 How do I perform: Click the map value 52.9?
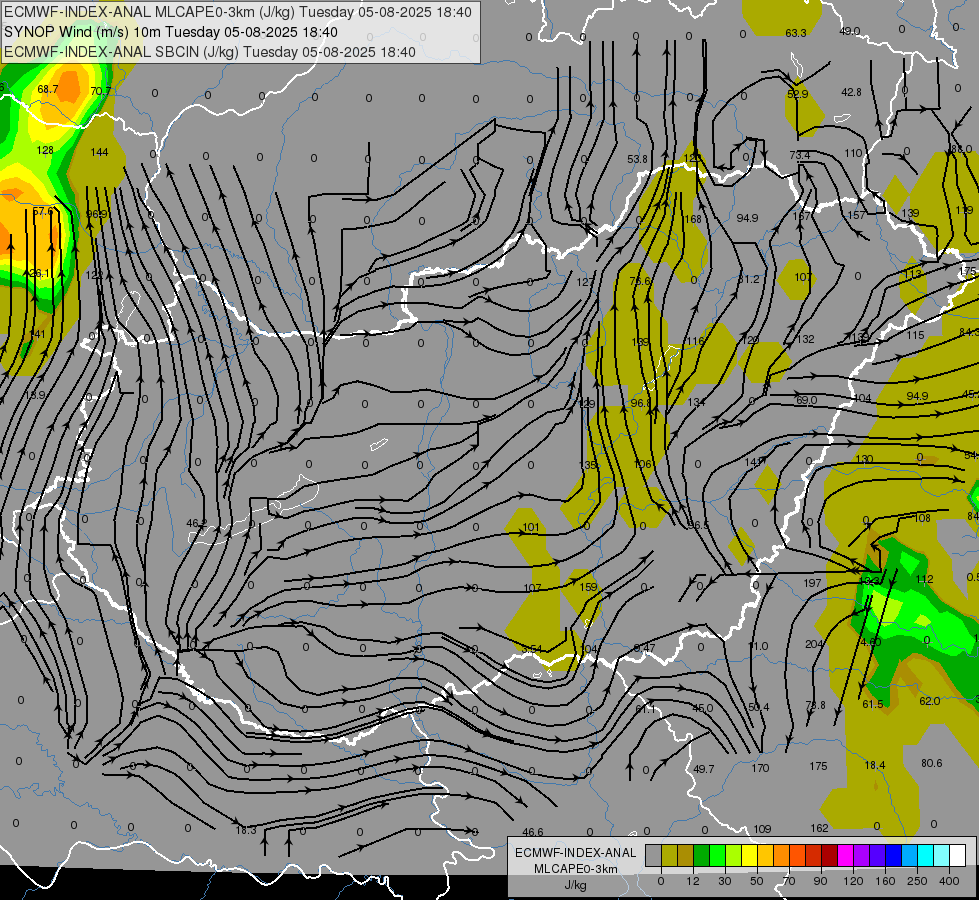[x=797, y=94]
